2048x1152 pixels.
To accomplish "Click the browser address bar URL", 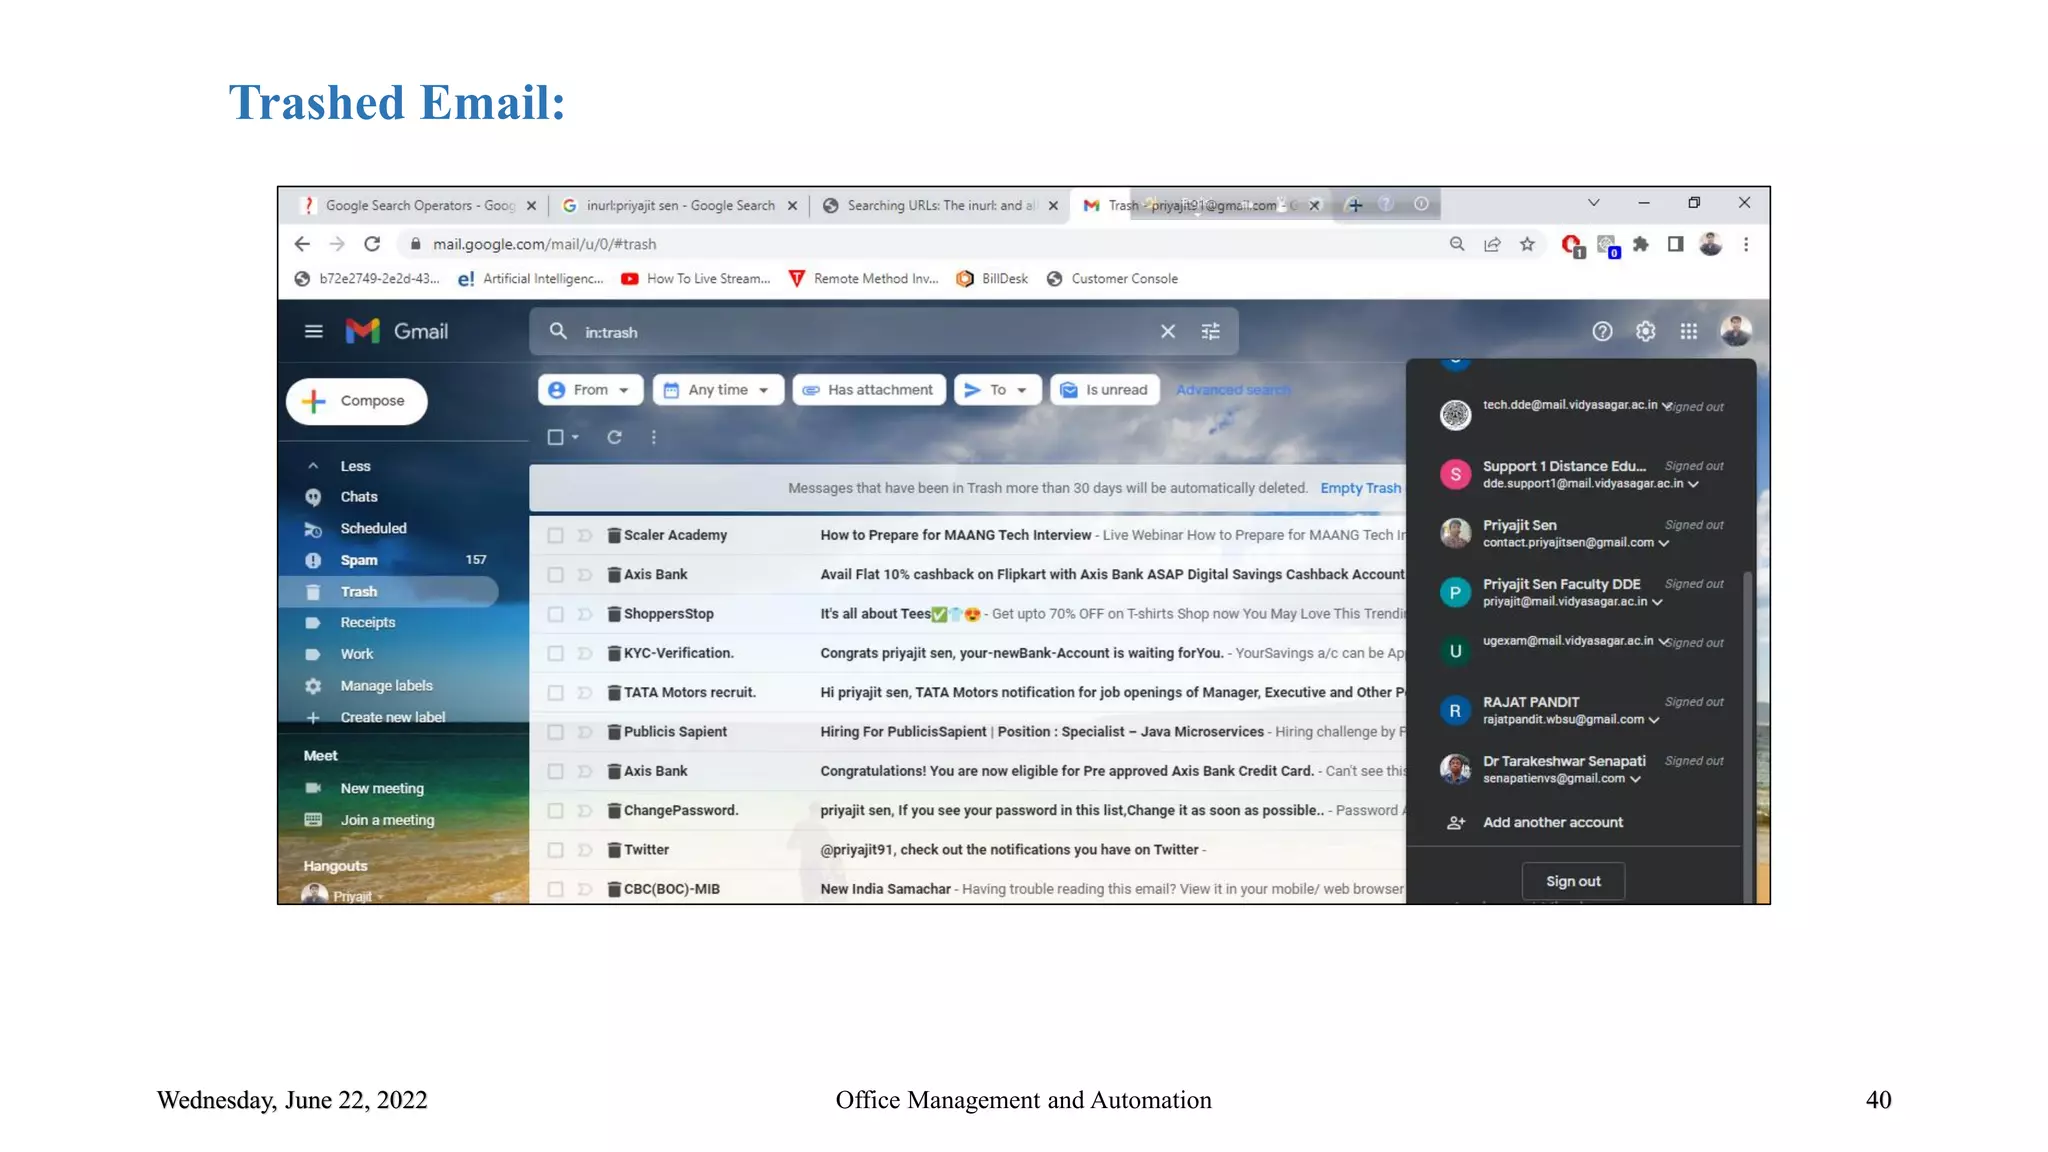I will pyautogui.click(x=544, y=244).
